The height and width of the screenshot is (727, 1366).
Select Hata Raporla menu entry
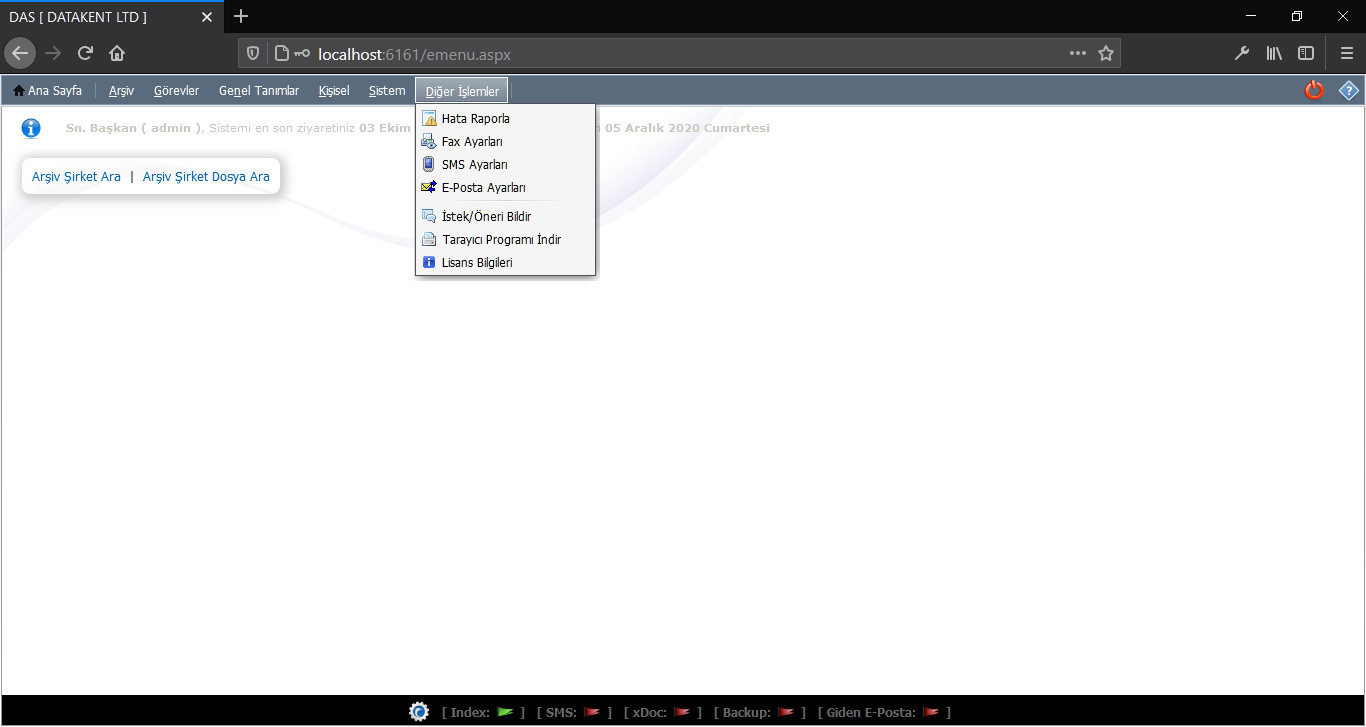tap(475, 119)
